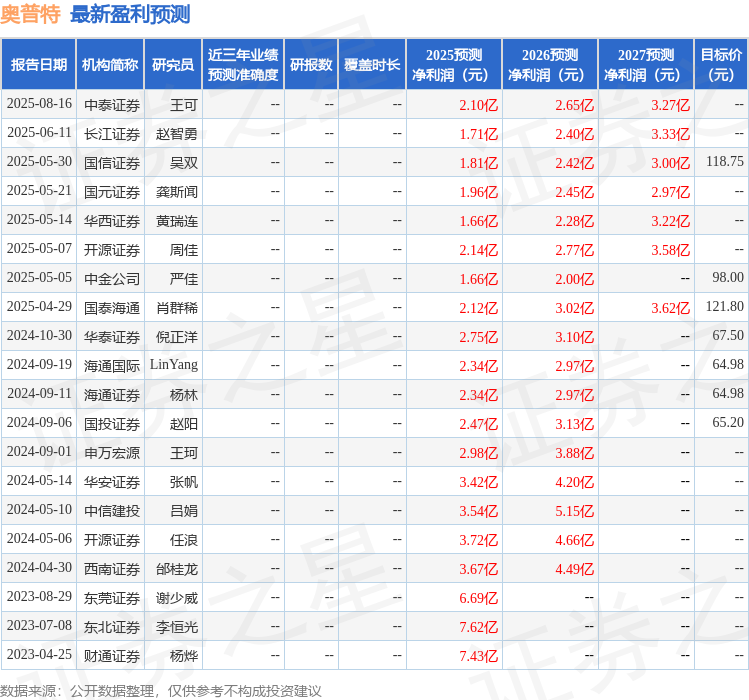Click the 2.10亿 profit value

click(x=478, y=105)
